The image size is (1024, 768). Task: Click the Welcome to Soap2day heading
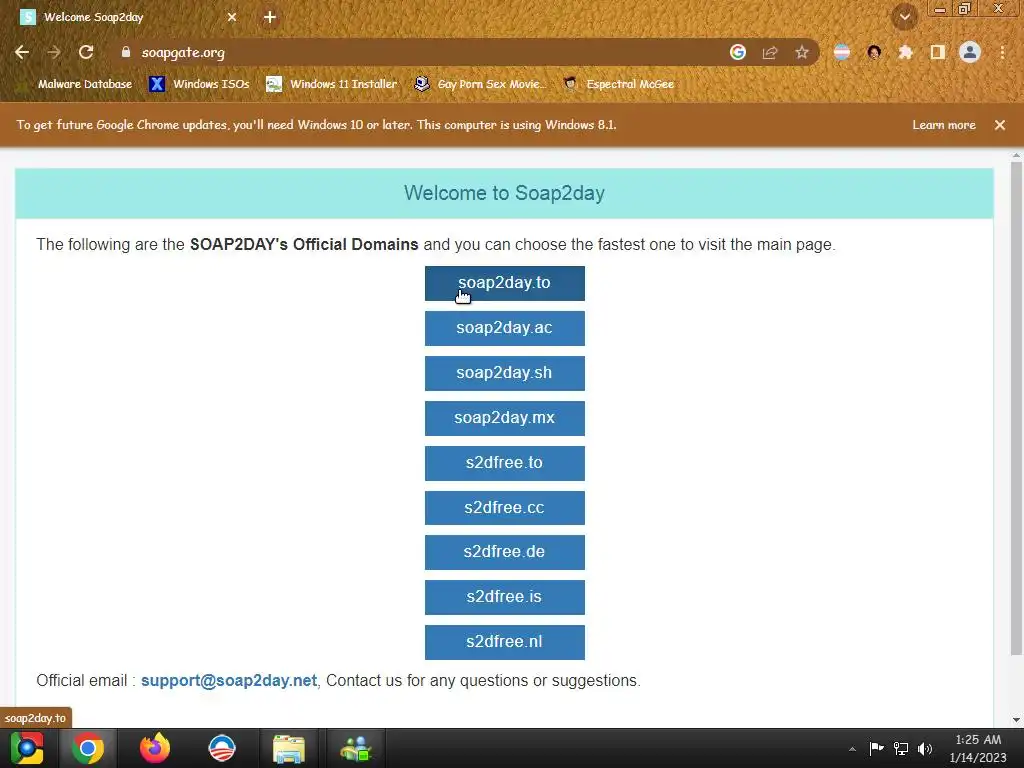[x=504, y=193]
